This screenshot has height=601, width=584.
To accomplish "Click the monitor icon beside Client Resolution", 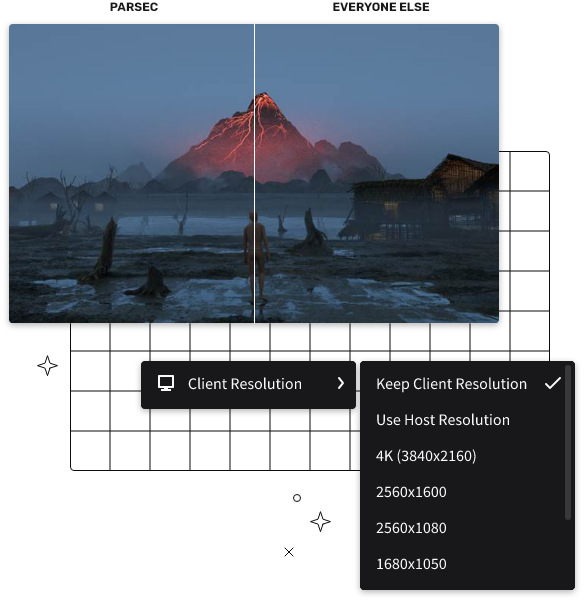I will (x=166, y=383).
